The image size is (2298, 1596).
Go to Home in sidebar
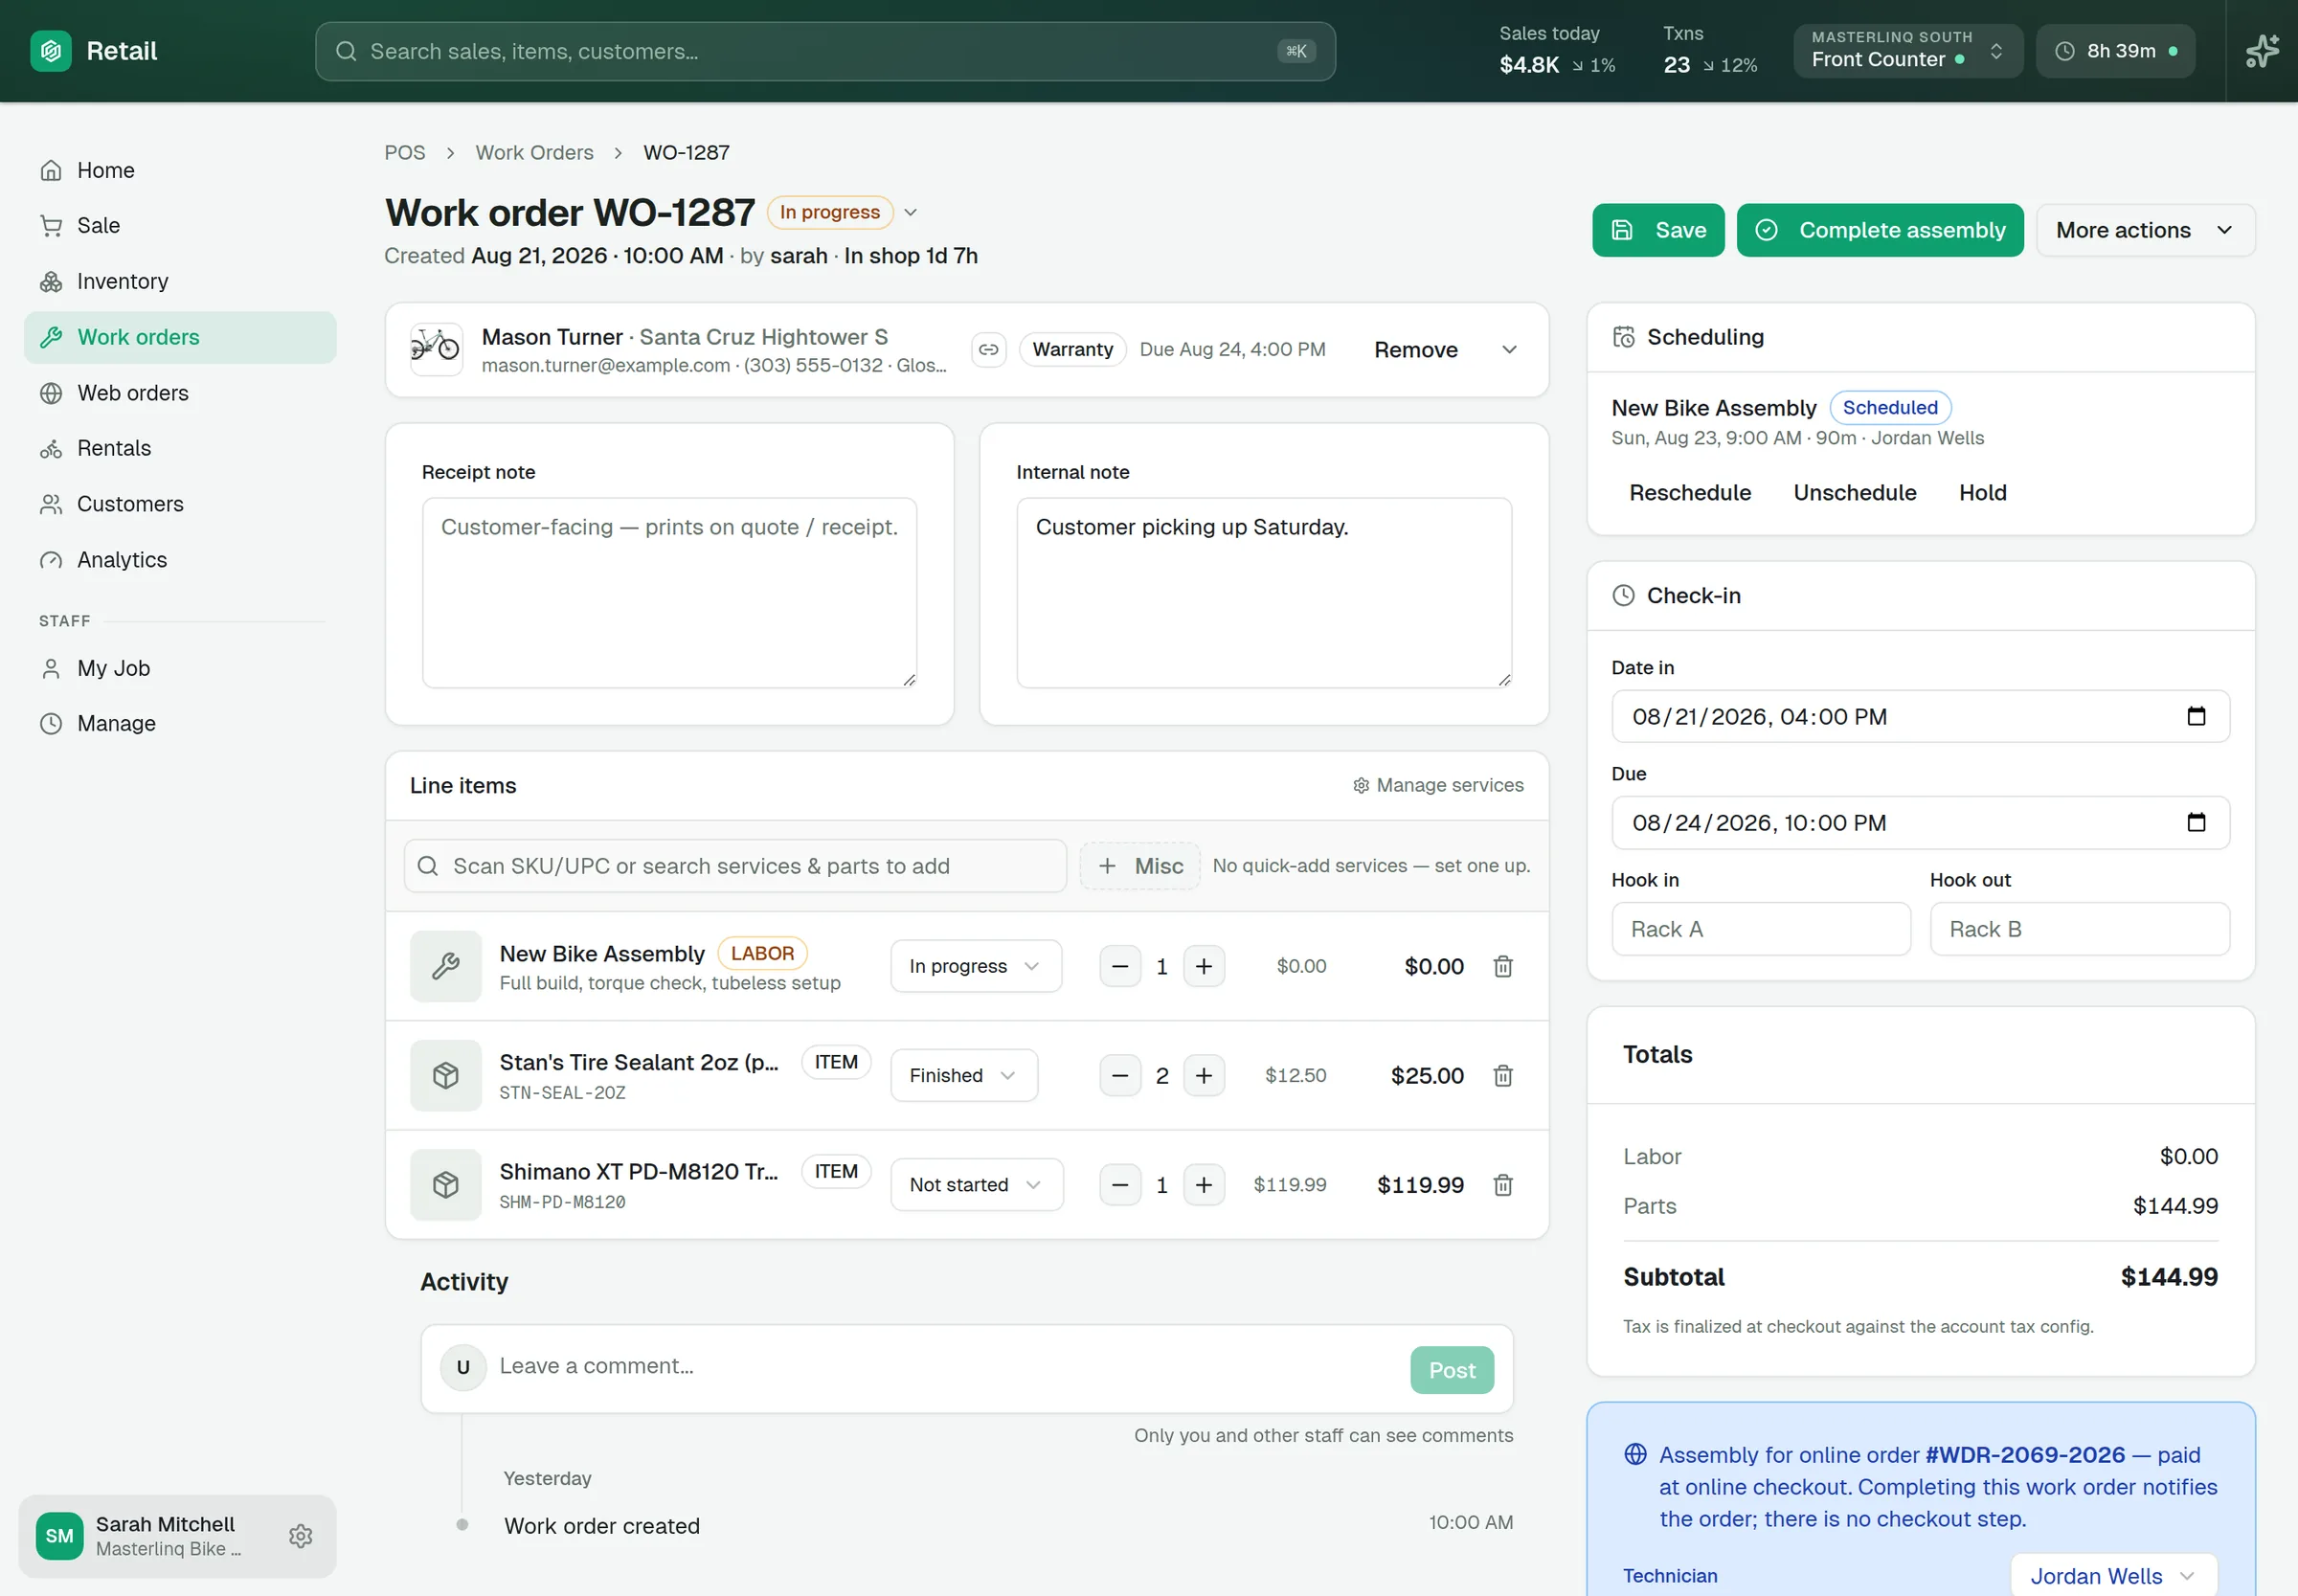180,170
